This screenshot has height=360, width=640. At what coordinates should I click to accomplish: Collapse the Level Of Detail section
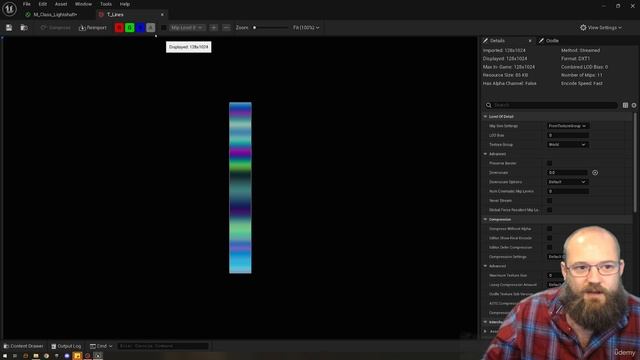click(486, 117)
